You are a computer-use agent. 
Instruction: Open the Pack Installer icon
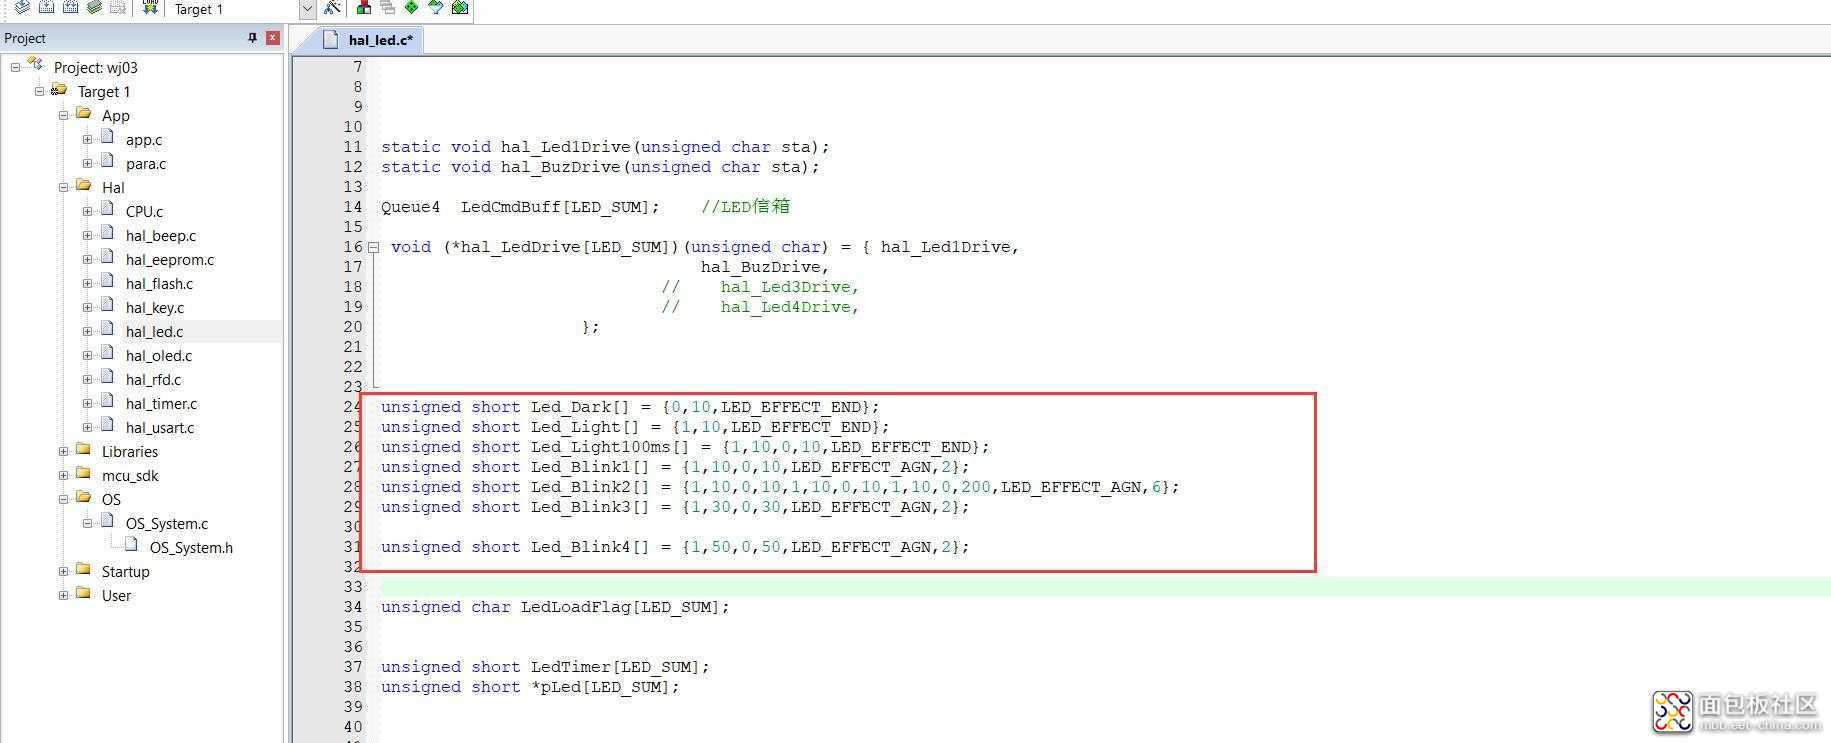point(460,8)
